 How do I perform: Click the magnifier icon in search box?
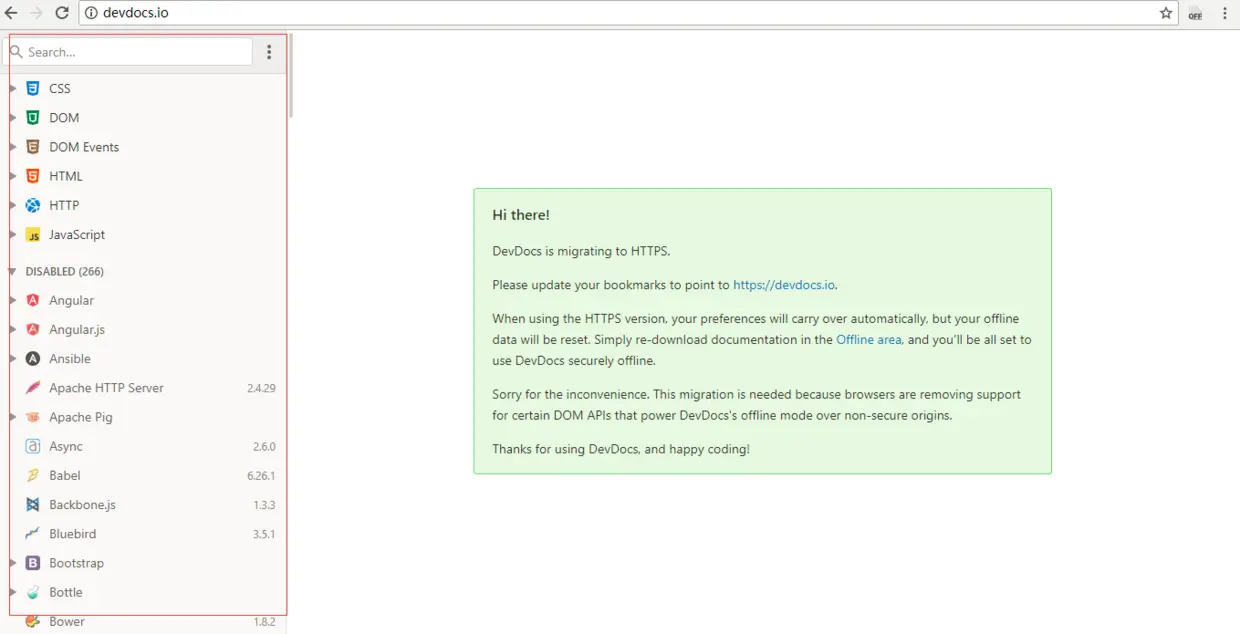[x=16, y=52]
